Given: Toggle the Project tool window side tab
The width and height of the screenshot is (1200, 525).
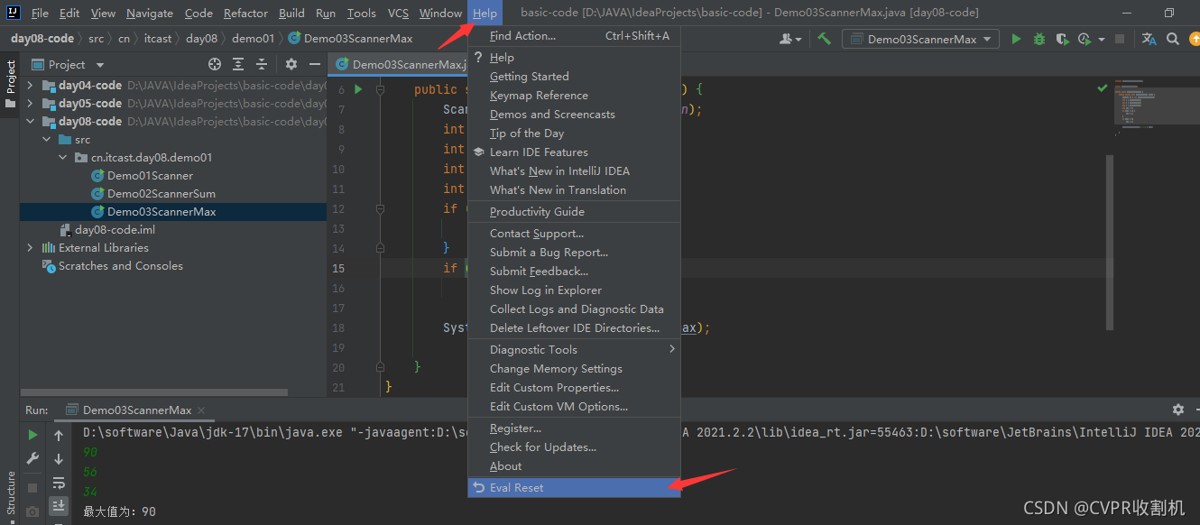Looking at the screenshot, I should coord(10,84).
